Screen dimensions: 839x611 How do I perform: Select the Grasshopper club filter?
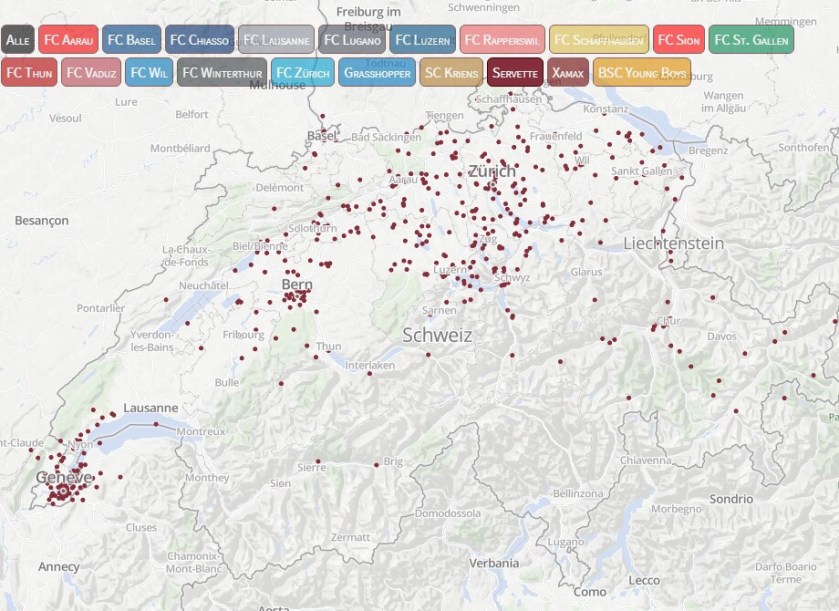(376, 73)
